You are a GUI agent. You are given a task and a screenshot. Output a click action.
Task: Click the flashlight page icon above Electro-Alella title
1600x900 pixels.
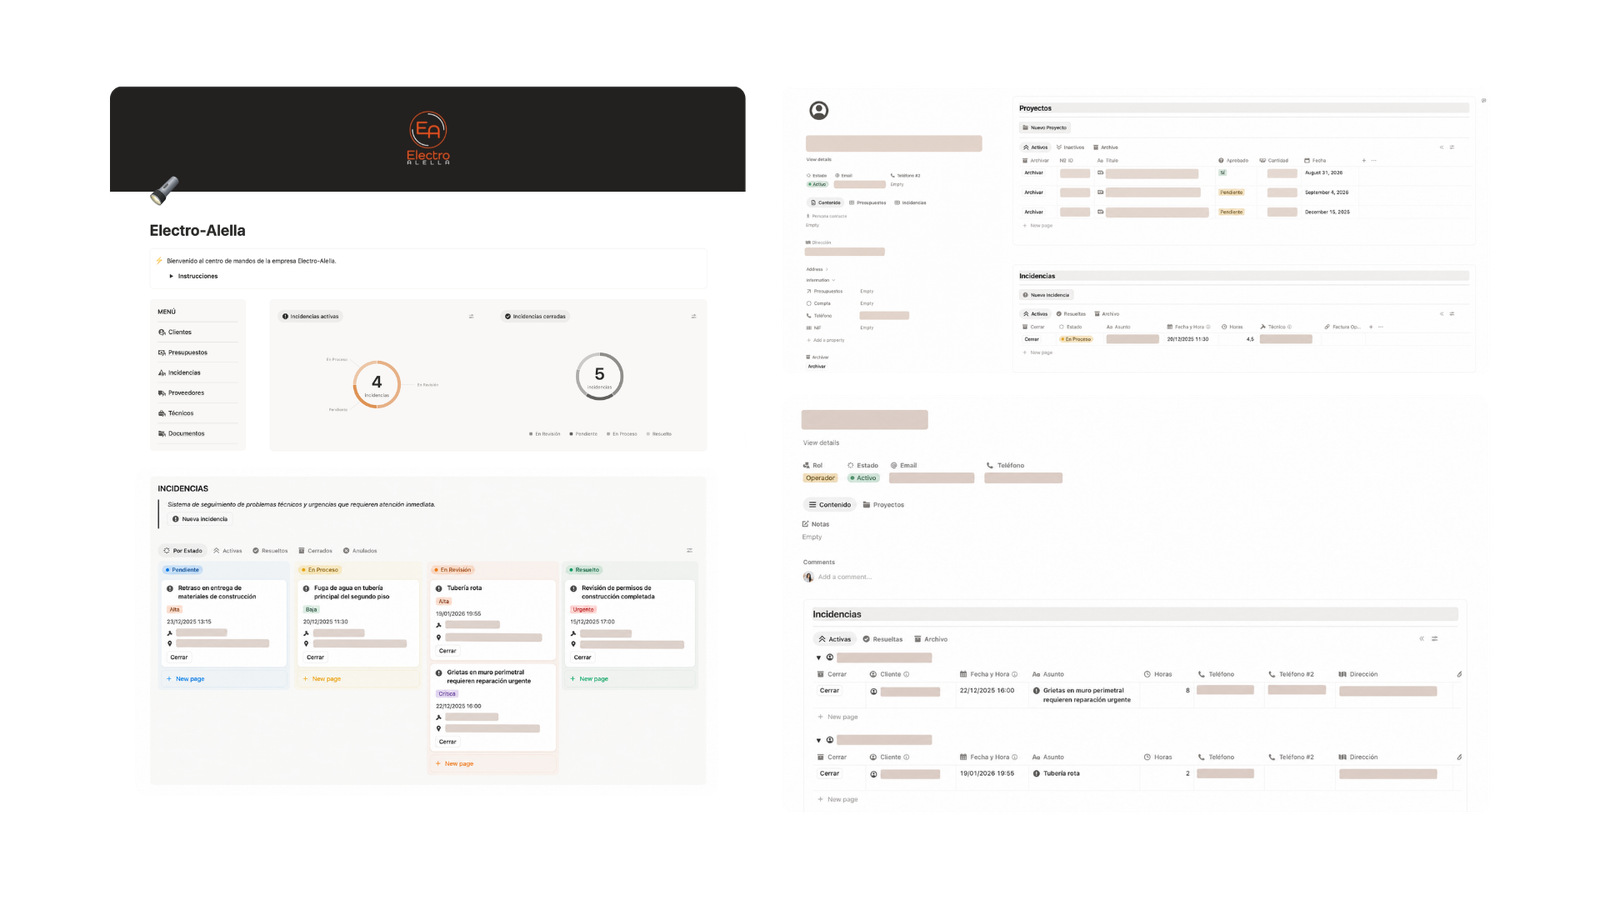click(x=164, y=189)
